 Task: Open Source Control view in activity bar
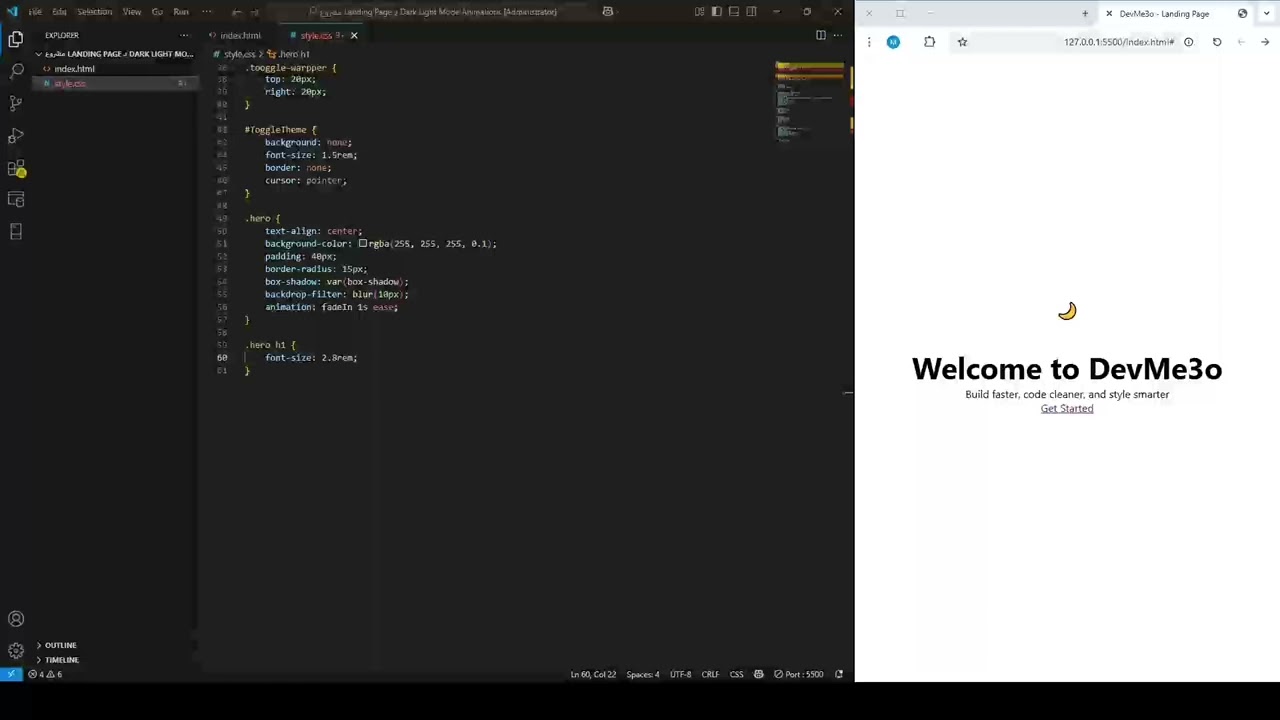pos(16,103)
